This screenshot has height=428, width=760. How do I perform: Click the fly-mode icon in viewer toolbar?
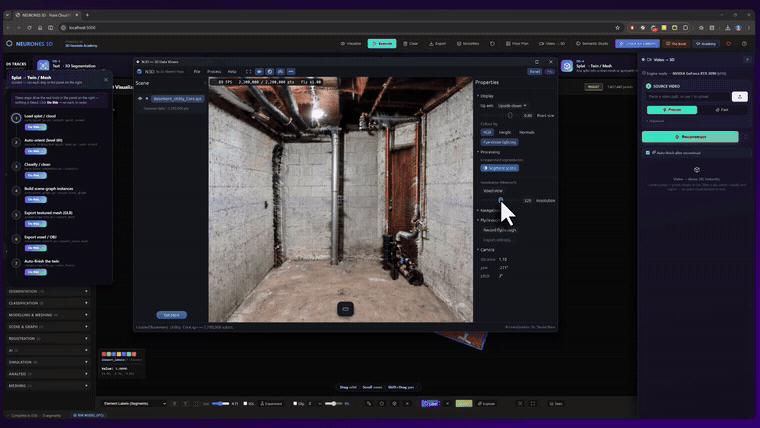281,72
